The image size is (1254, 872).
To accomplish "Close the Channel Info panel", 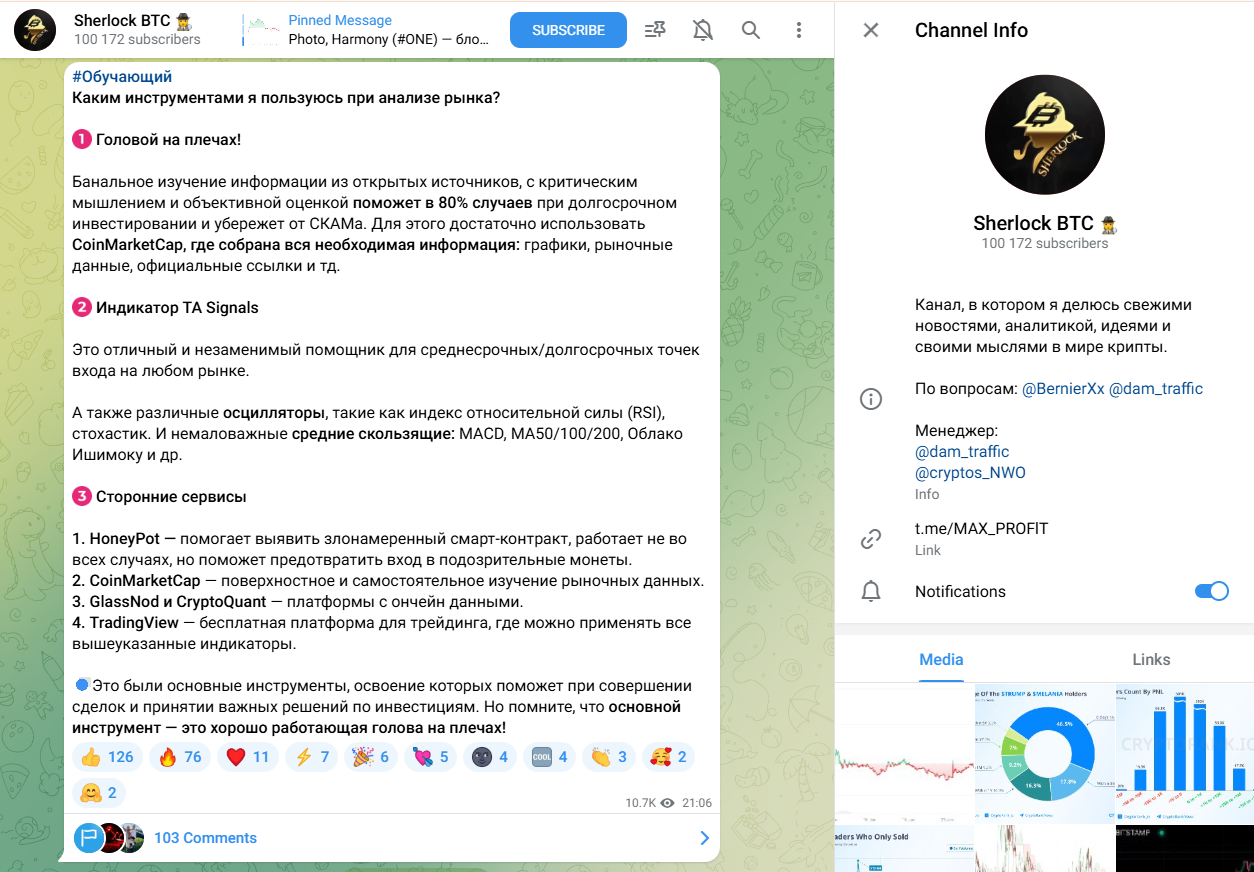I will [x=871, y=30].
